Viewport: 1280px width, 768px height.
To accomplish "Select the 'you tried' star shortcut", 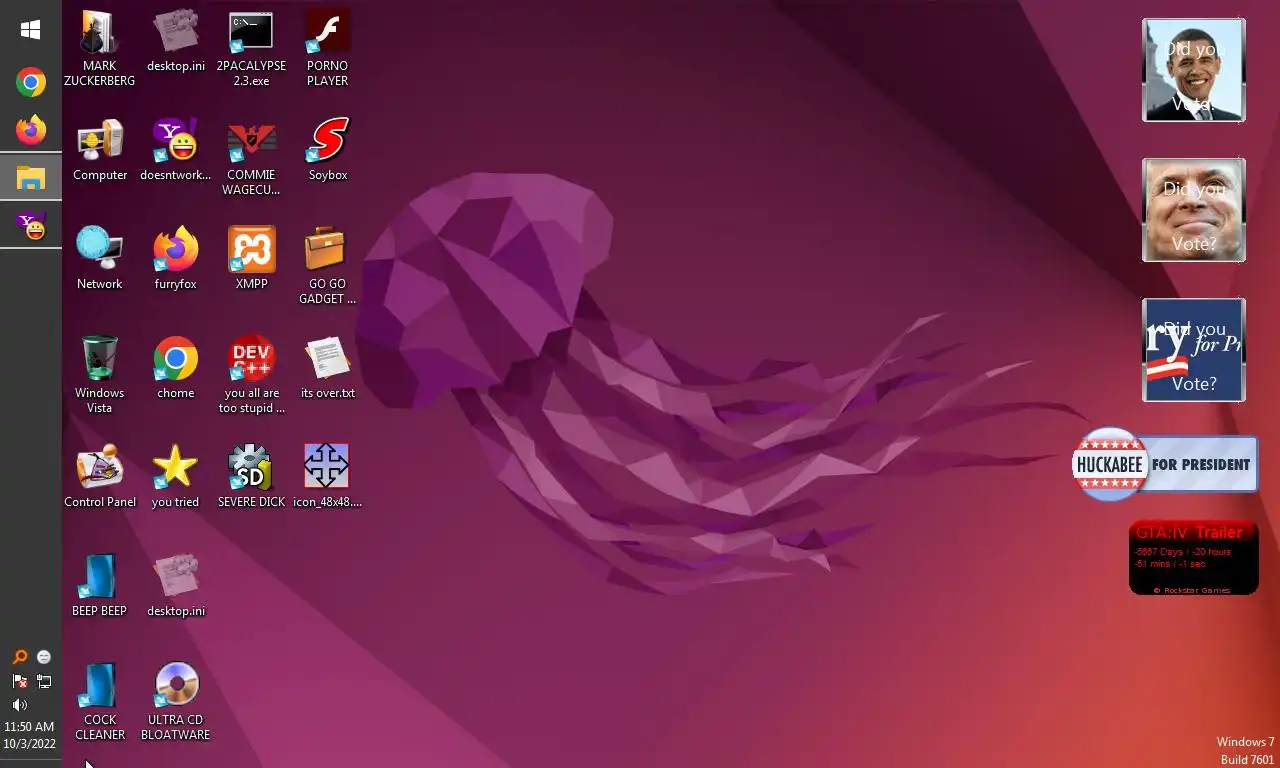I will pyautogui.click(x=176, y=477).
